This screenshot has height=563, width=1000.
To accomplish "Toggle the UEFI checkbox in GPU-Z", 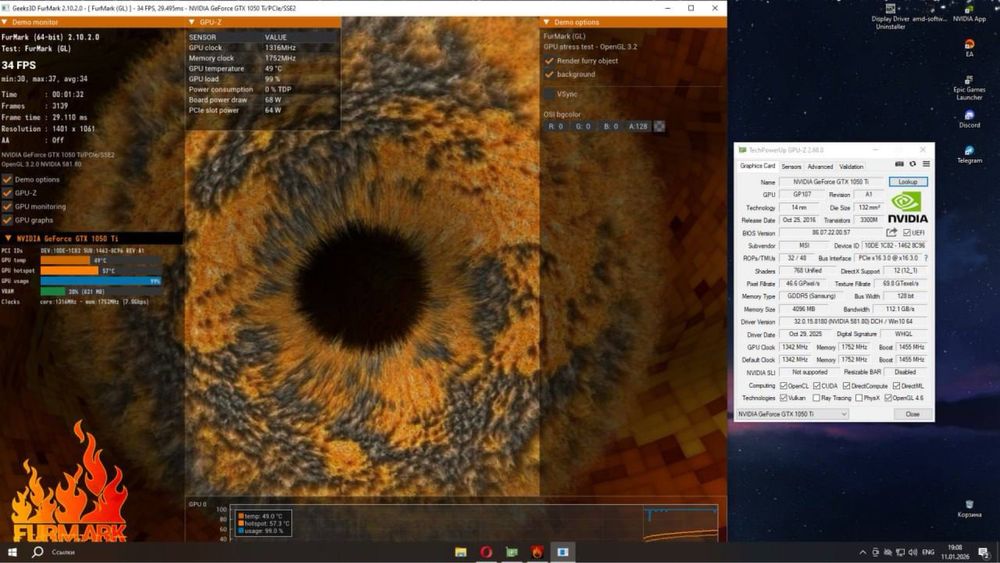I will [907, 233].
